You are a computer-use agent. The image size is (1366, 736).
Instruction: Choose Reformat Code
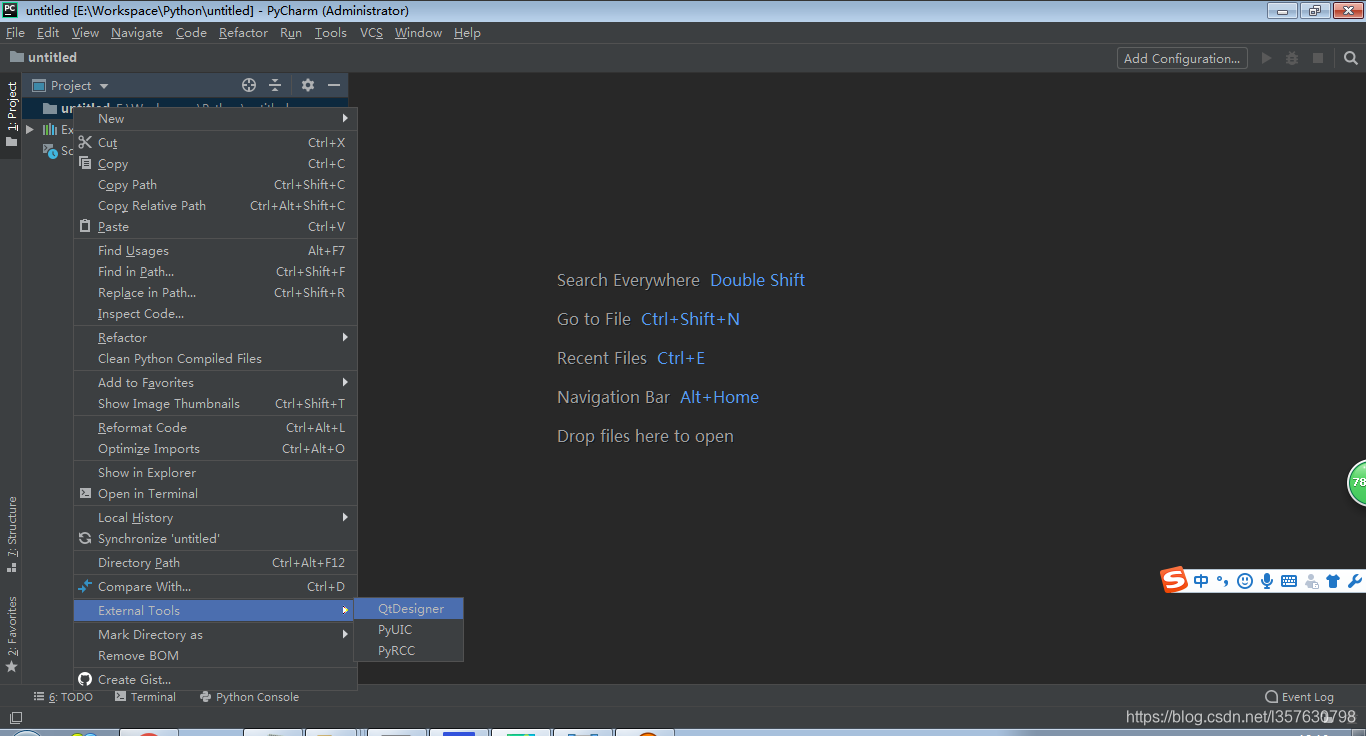click(215, 427)
